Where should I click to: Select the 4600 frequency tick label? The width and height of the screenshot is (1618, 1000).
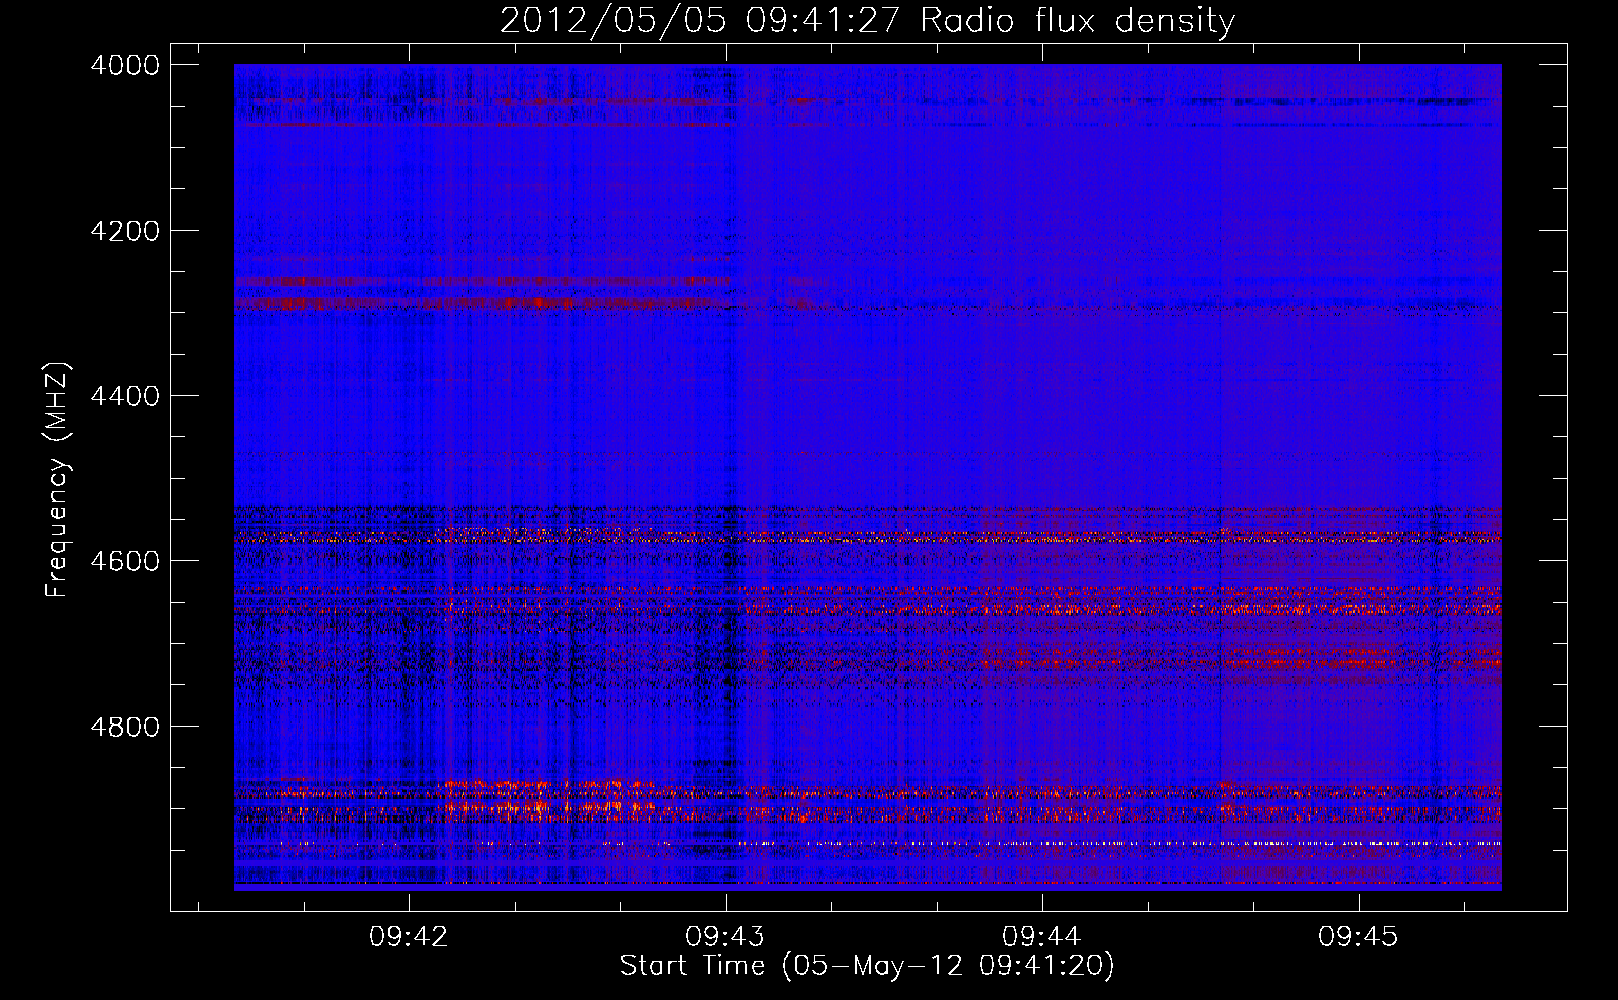click(125, 561)
